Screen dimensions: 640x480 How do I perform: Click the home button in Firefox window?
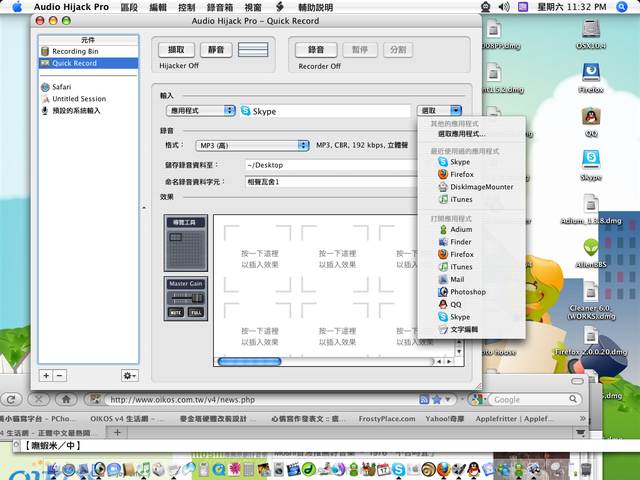pyautogui.click(x=66, y=399)
